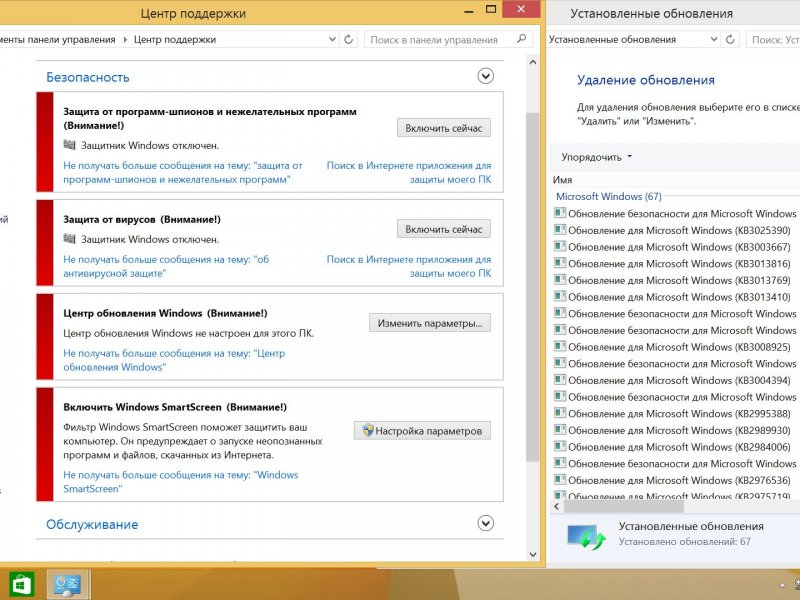The width and height of the screenshot is (800, 600).
Task: Click the icon of update KB3013816
Action: click(560, 263)
